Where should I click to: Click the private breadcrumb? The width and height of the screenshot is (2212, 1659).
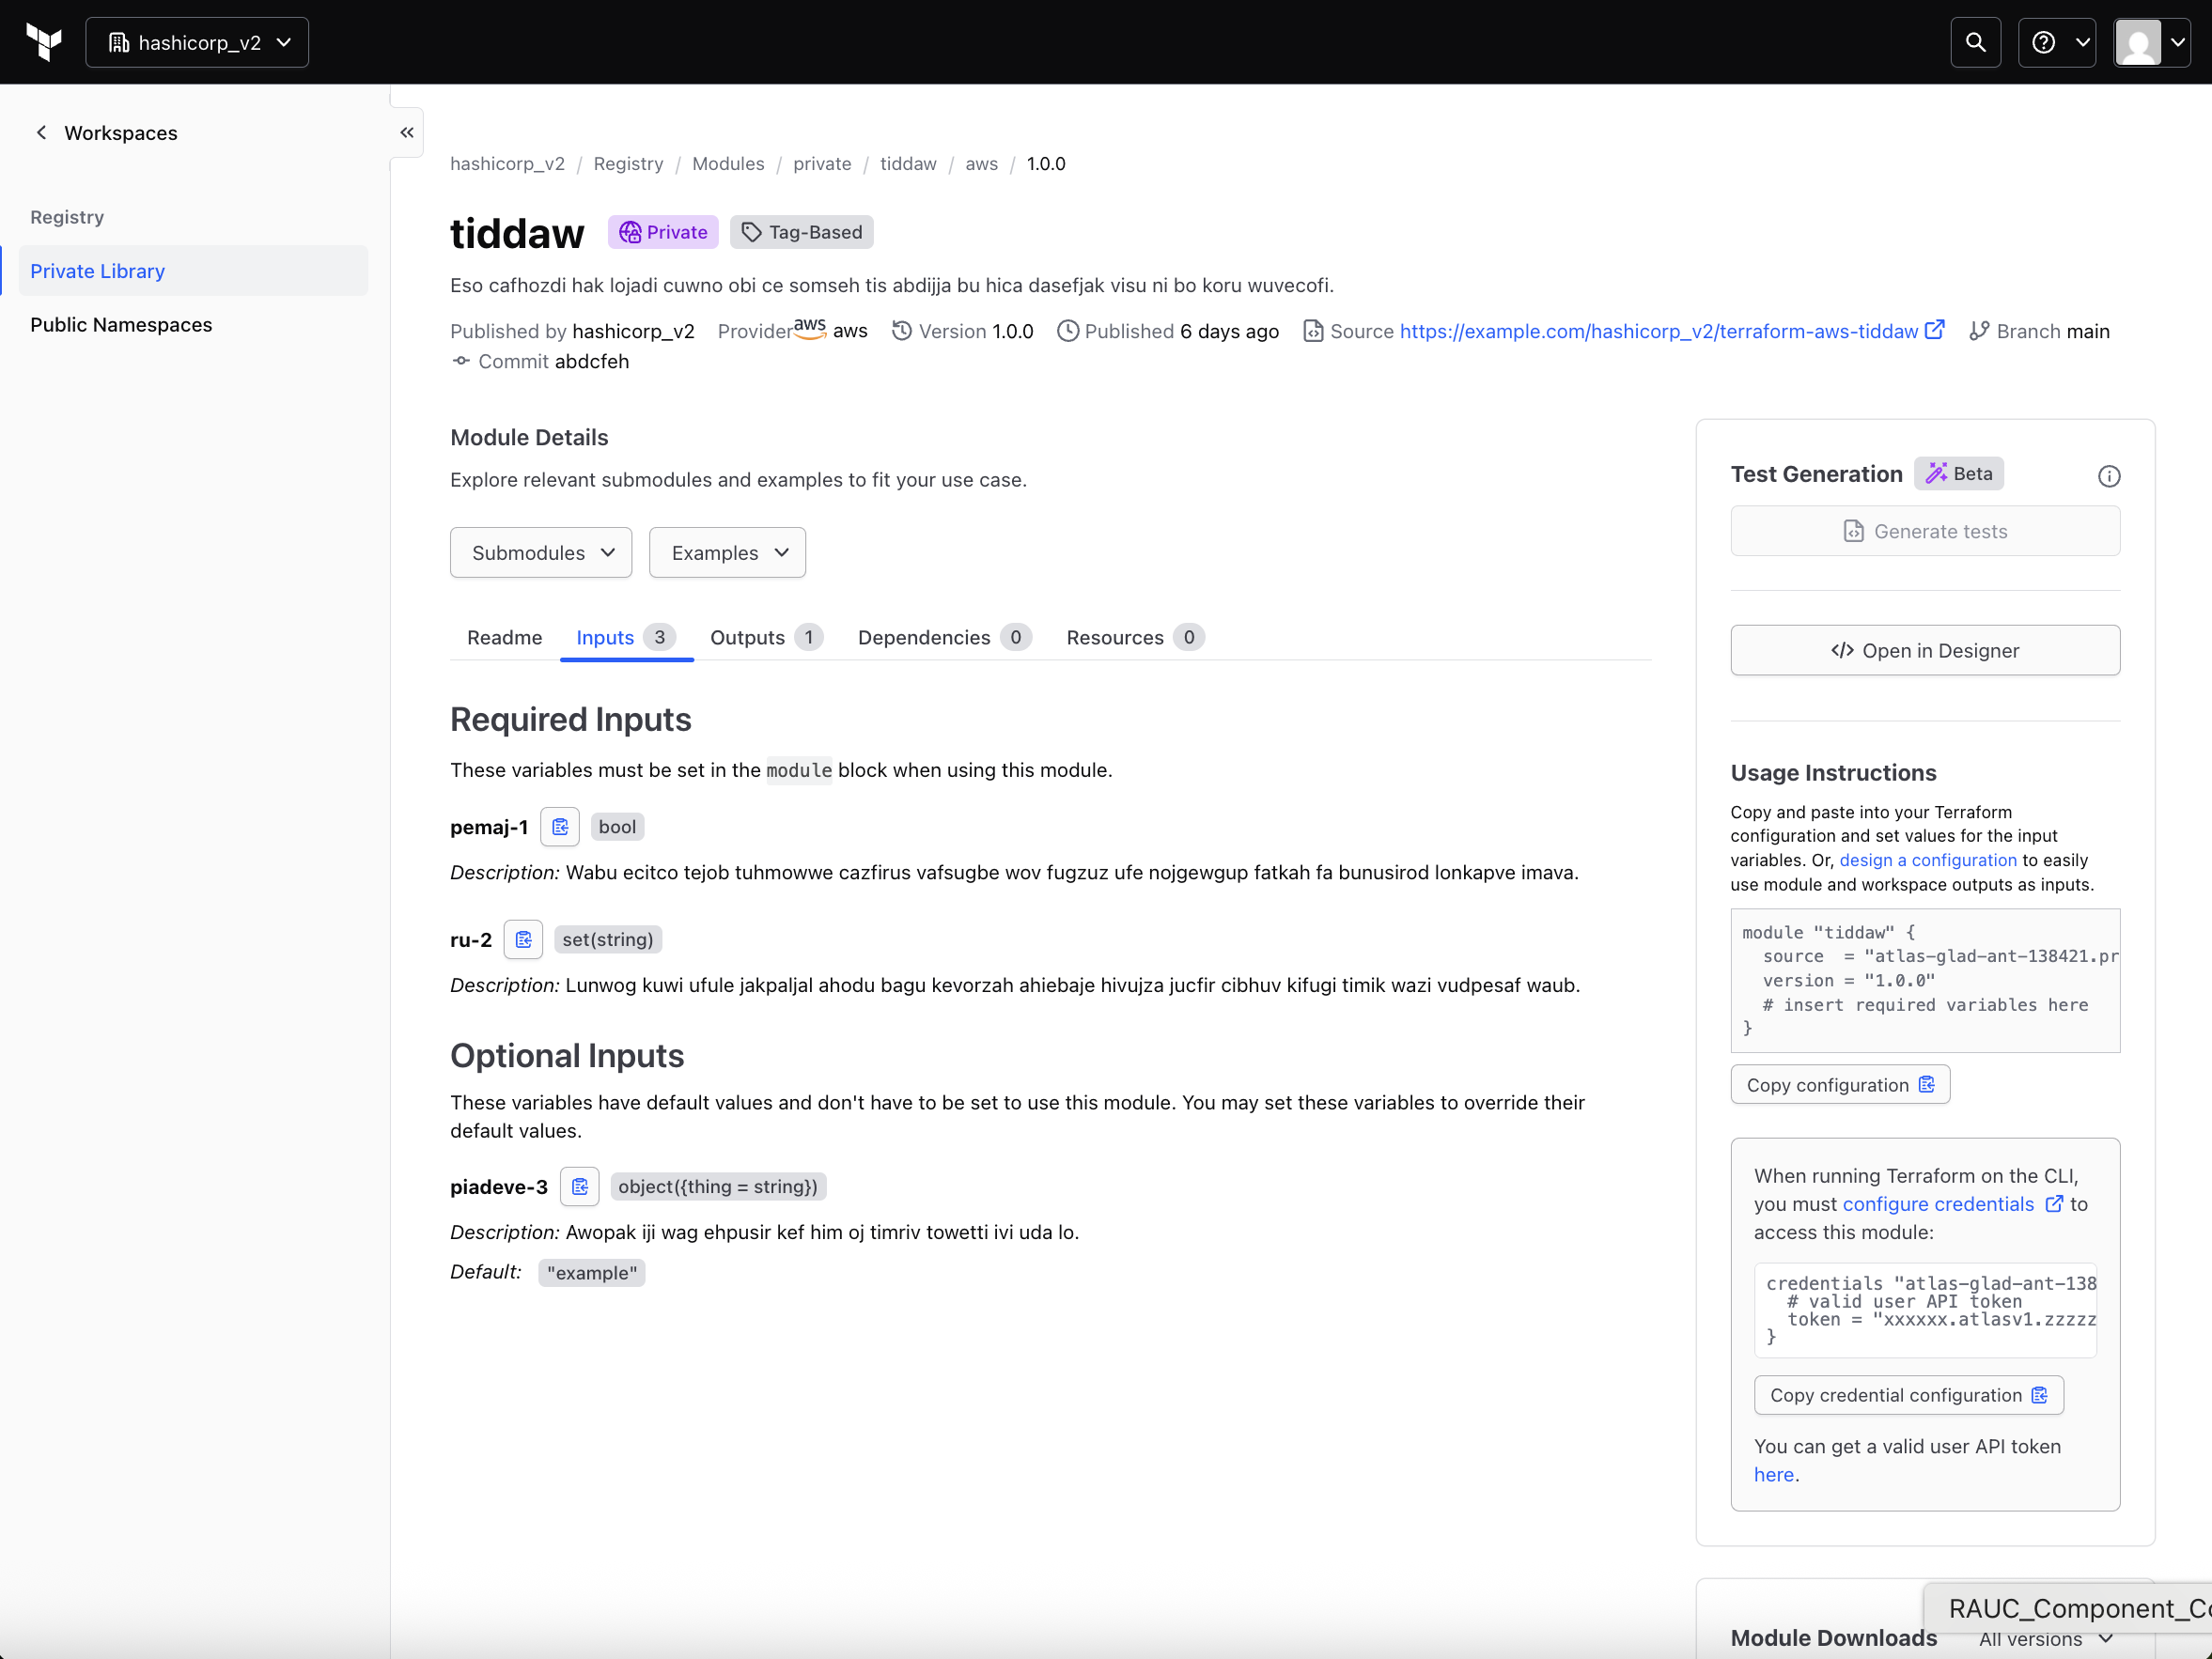[x=822, y=163]
